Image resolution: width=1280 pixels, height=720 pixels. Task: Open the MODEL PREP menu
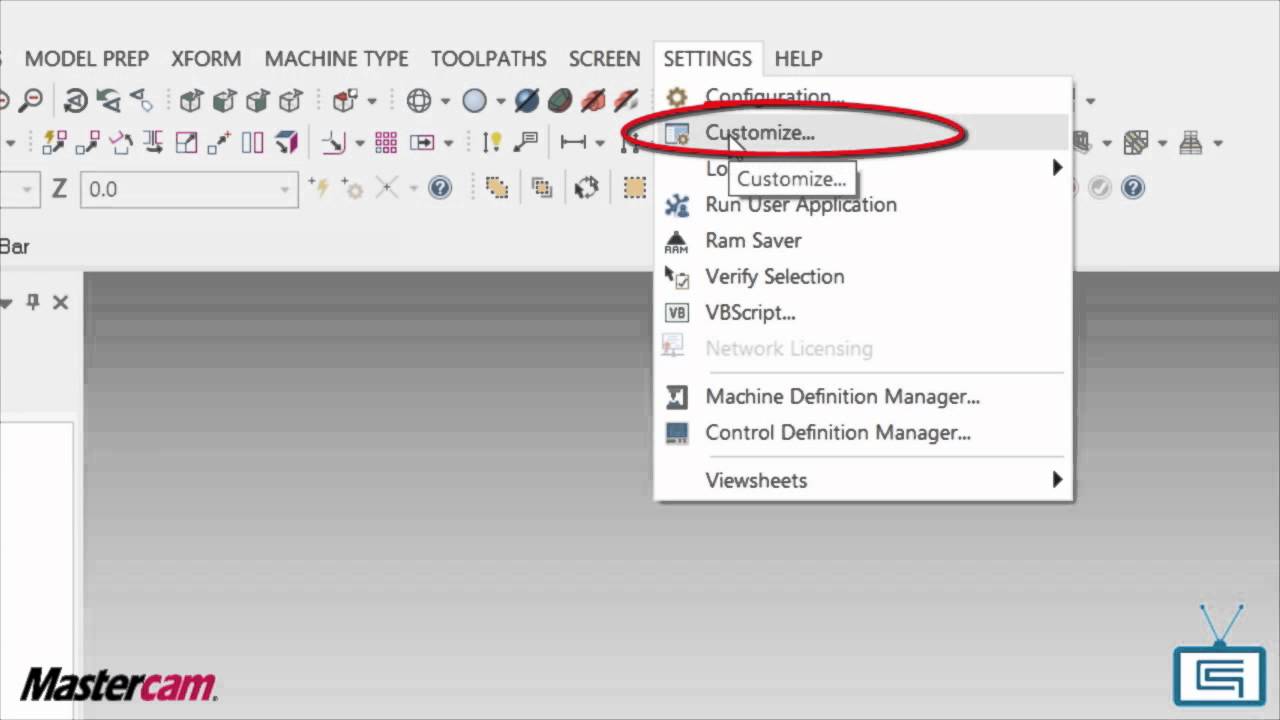87,59
